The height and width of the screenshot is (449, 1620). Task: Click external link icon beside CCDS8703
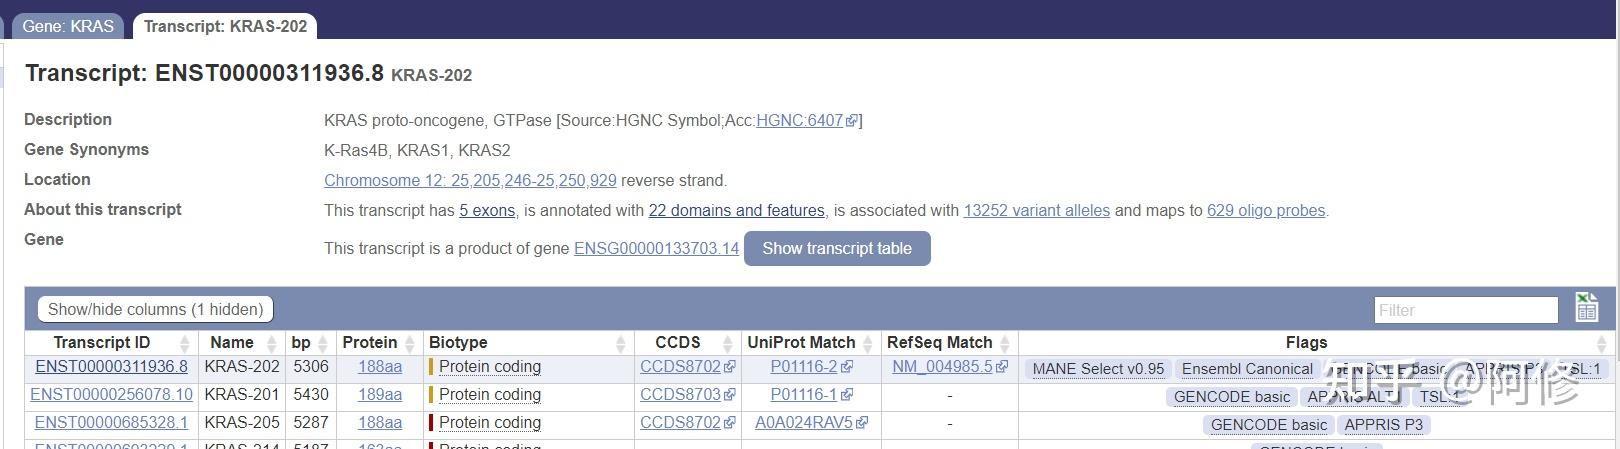point(729,395)
